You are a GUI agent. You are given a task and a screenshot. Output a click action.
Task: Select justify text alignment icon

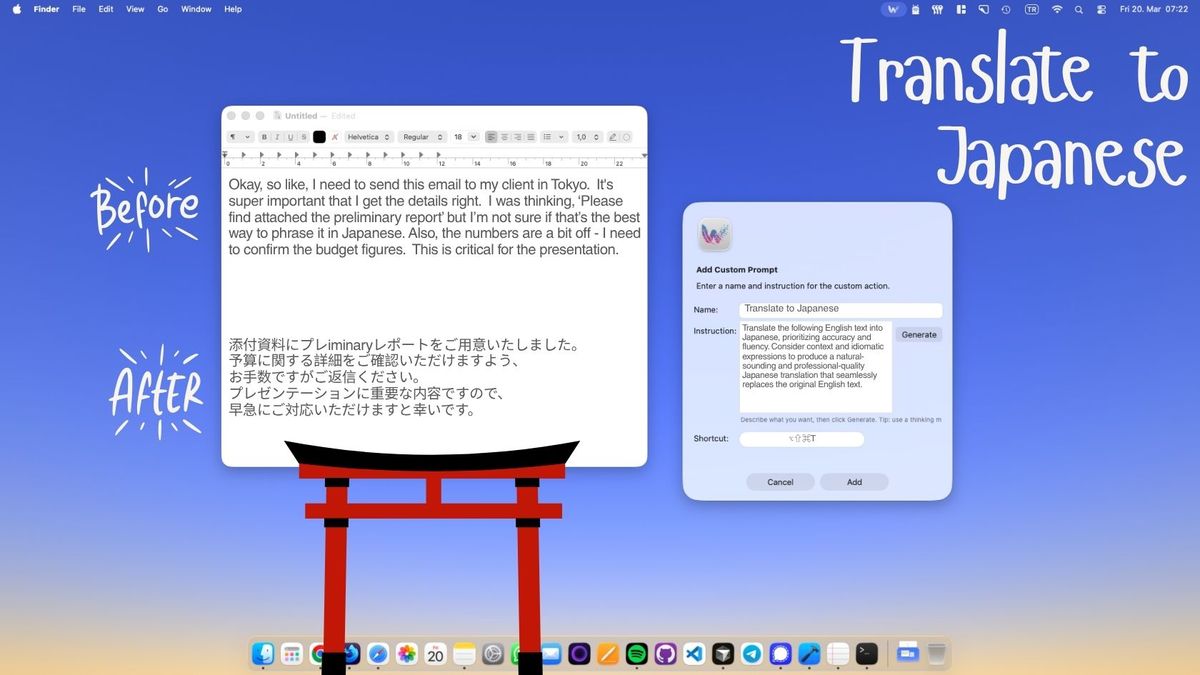click(531, 137)
